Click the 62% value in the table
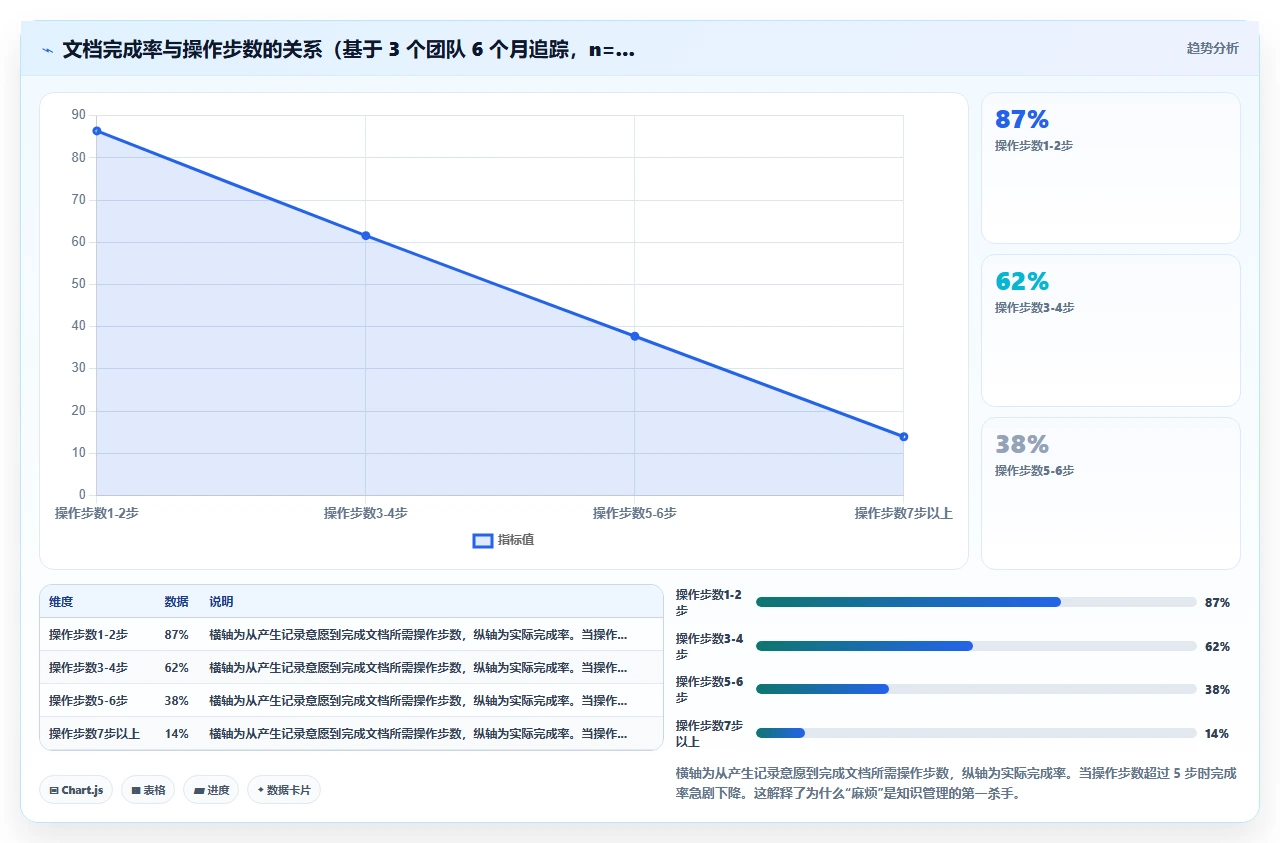 176,668
